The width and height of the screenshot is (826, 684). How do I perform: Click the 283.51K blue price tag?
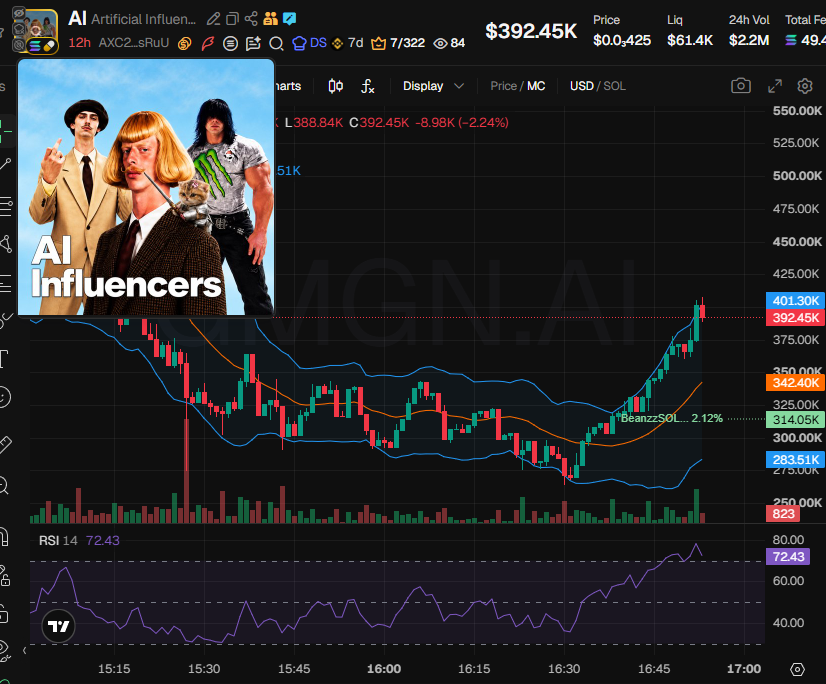pos(795,460)
